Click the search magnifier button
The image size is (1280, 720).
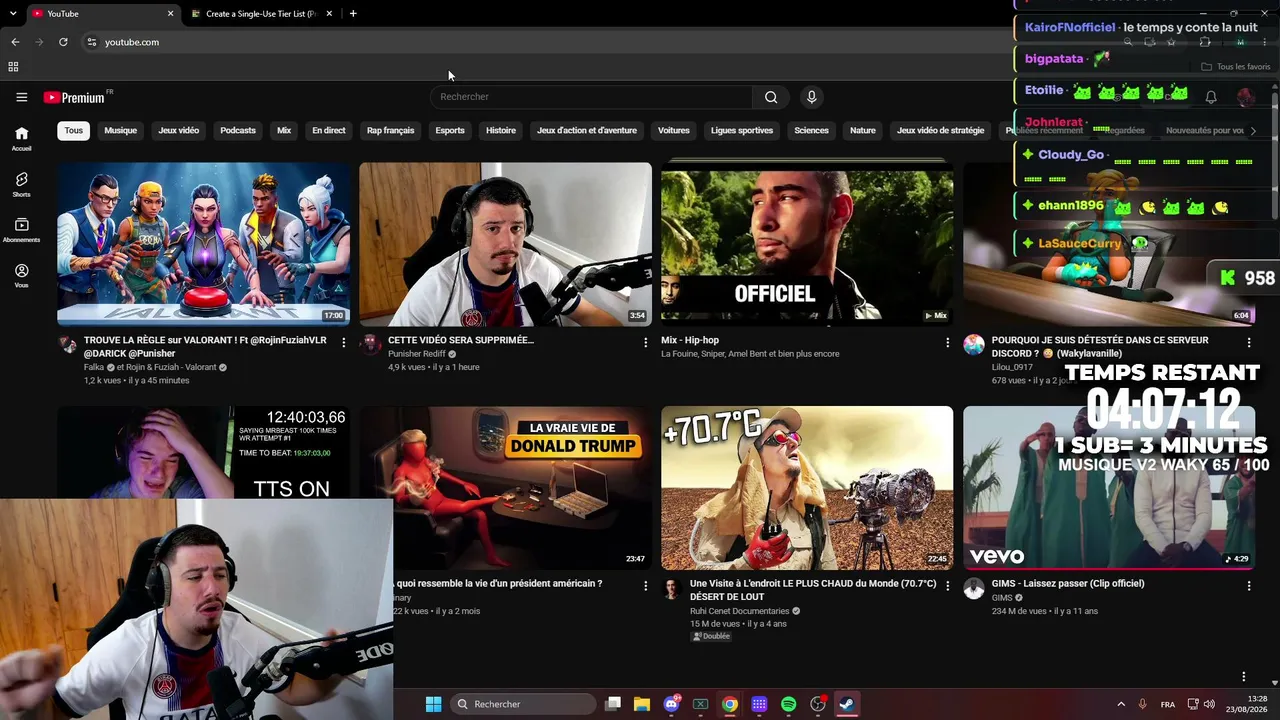771,97
